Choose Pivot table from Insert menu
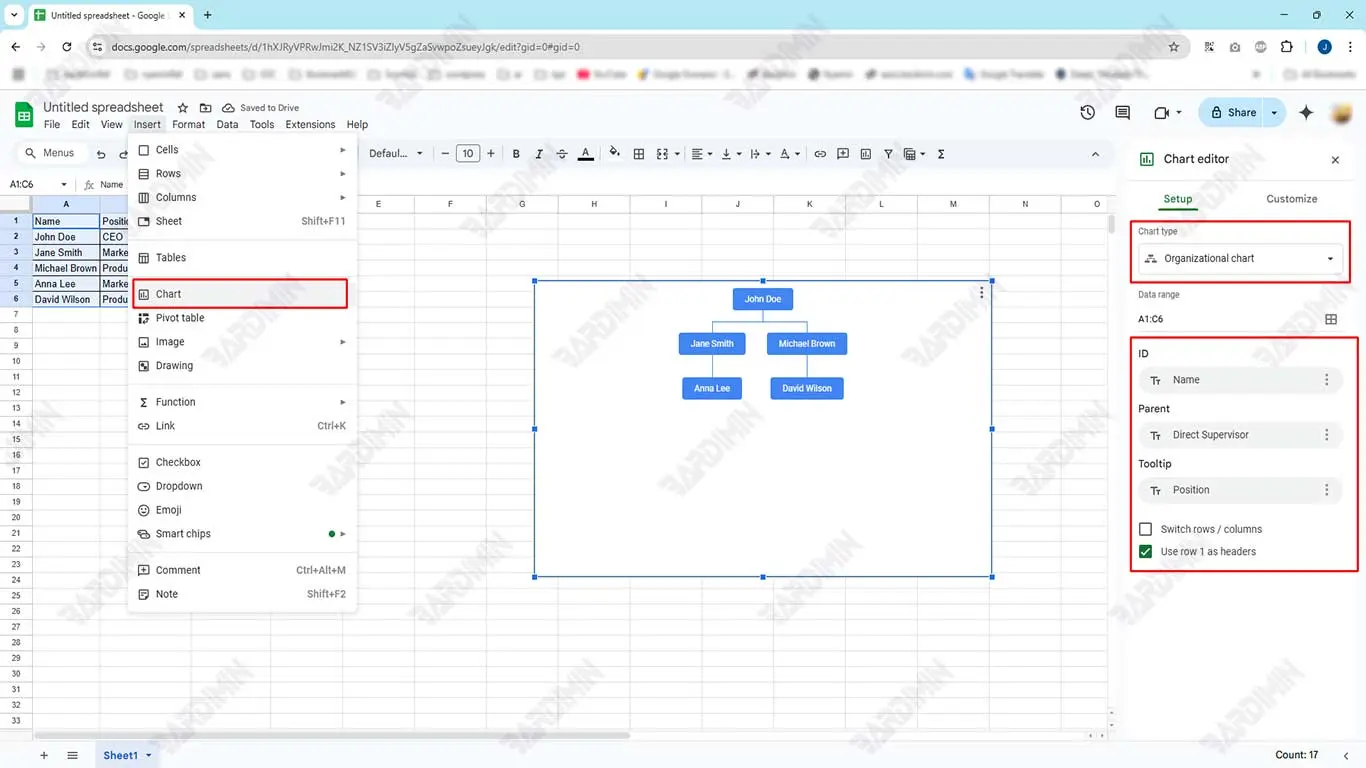This screenshot has height=768, width=1366. point(180,318)
